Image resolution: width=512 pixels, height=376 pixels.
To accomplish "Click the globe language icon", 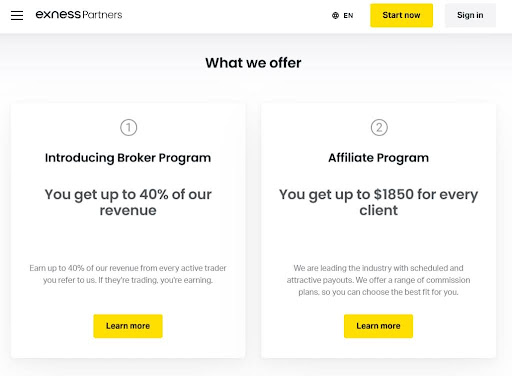I will [335, 15].
